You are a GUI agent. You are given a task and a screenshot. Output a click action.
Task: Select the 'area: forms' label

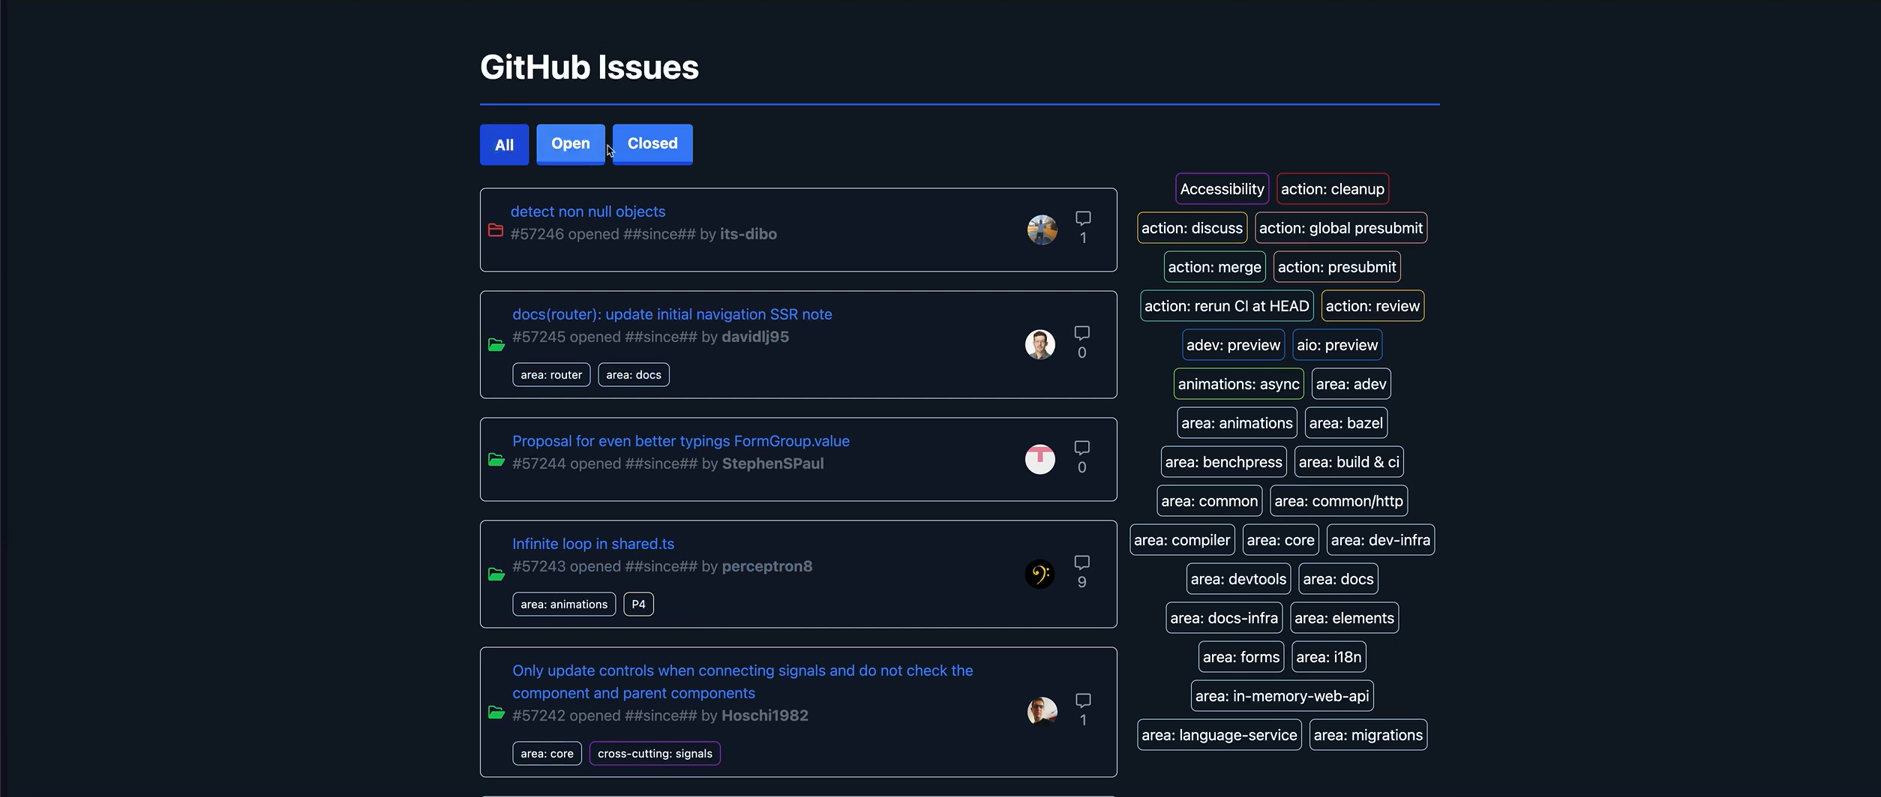click(1241, 657)
